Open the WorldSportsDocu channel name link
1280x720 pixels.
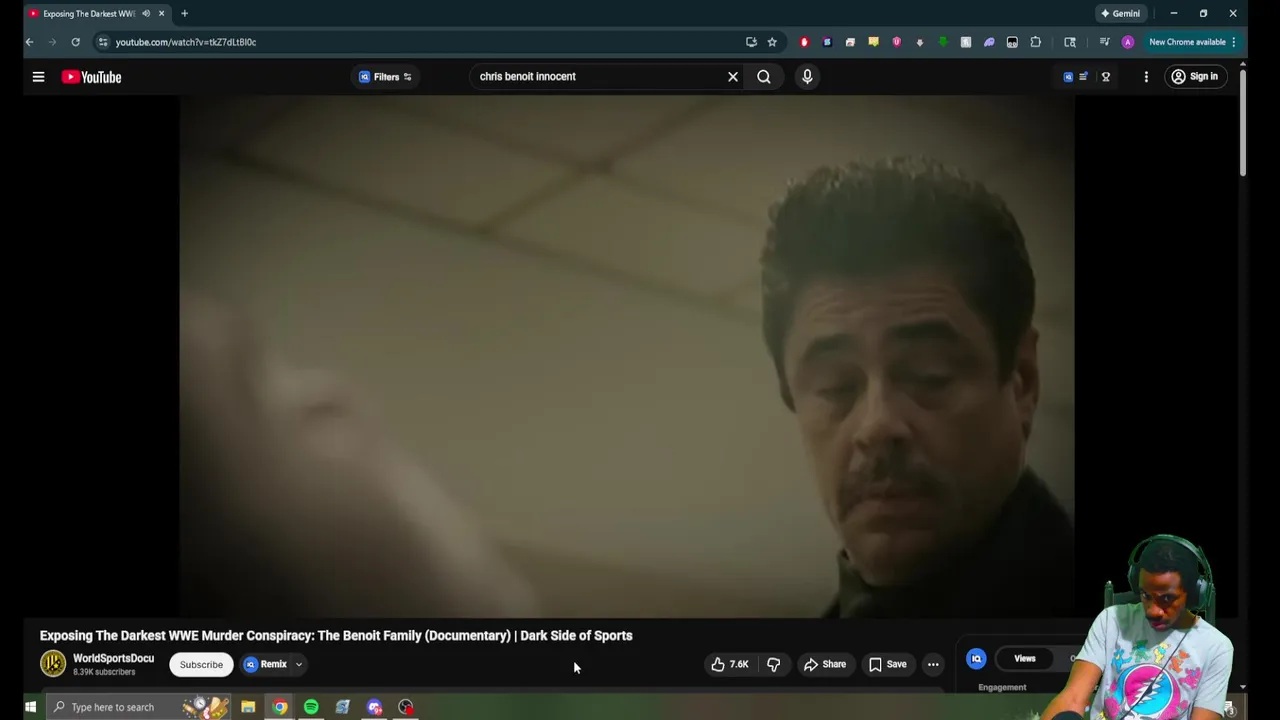113,658
